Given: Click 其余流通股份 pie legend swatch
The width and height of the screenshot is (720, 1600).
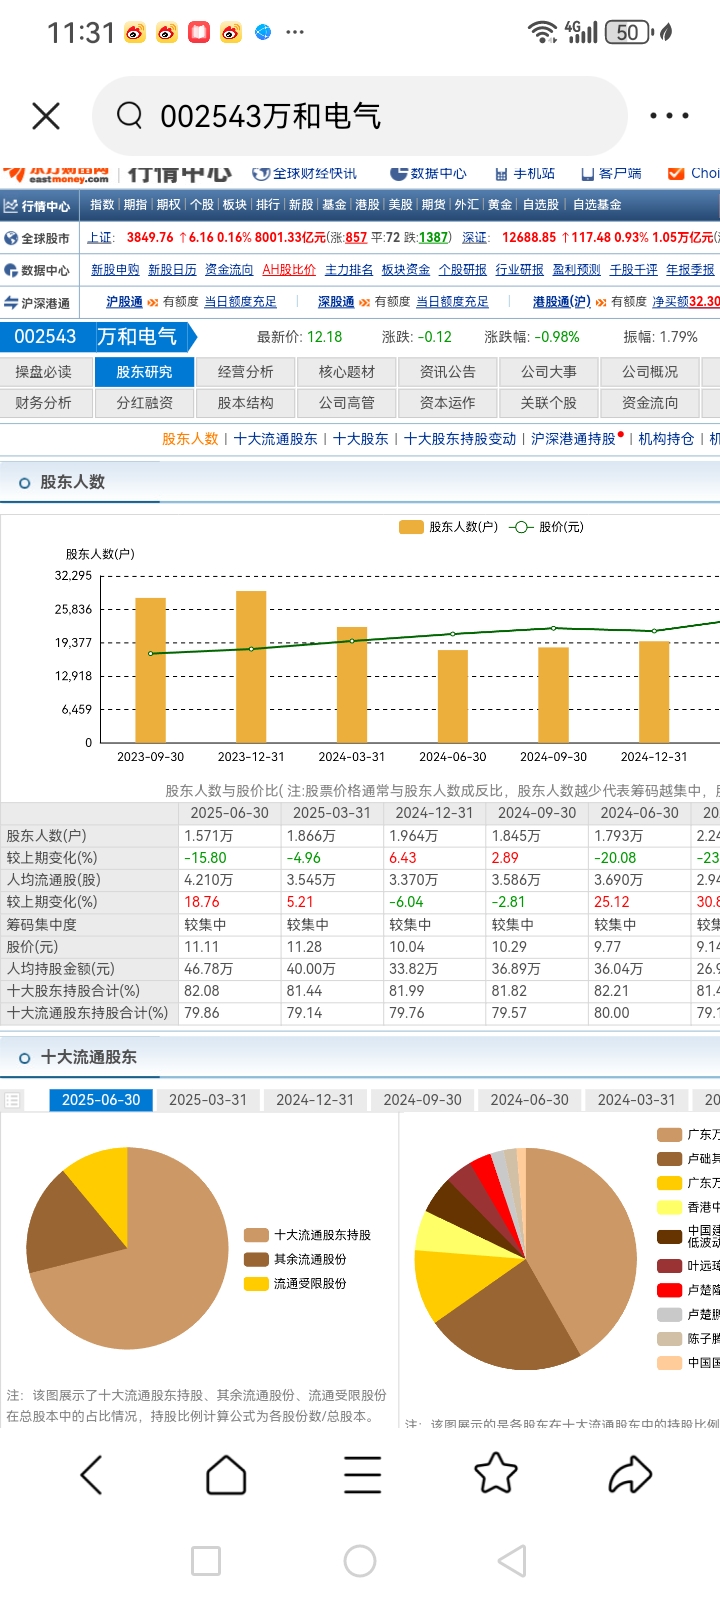Looking at the screenshot, I should tap(256, 1259).
